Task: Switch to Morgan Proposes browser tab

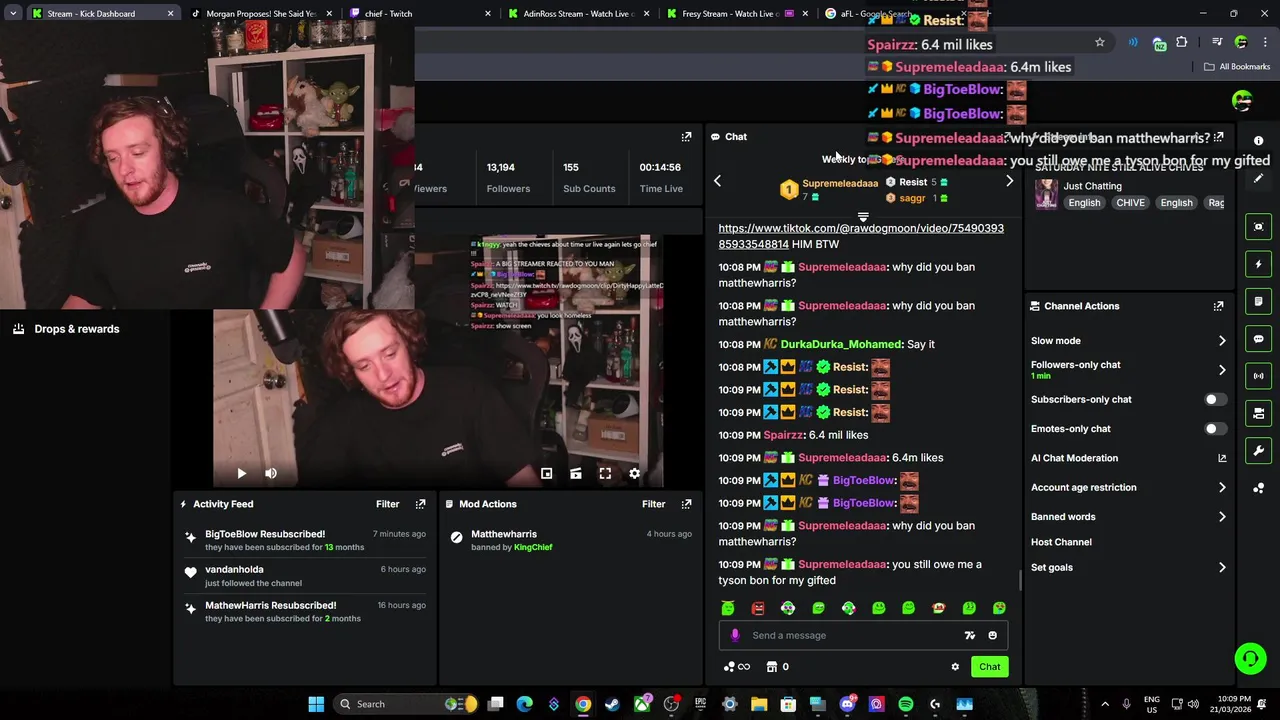Action: pyautogui.click(x=260, y=14)
